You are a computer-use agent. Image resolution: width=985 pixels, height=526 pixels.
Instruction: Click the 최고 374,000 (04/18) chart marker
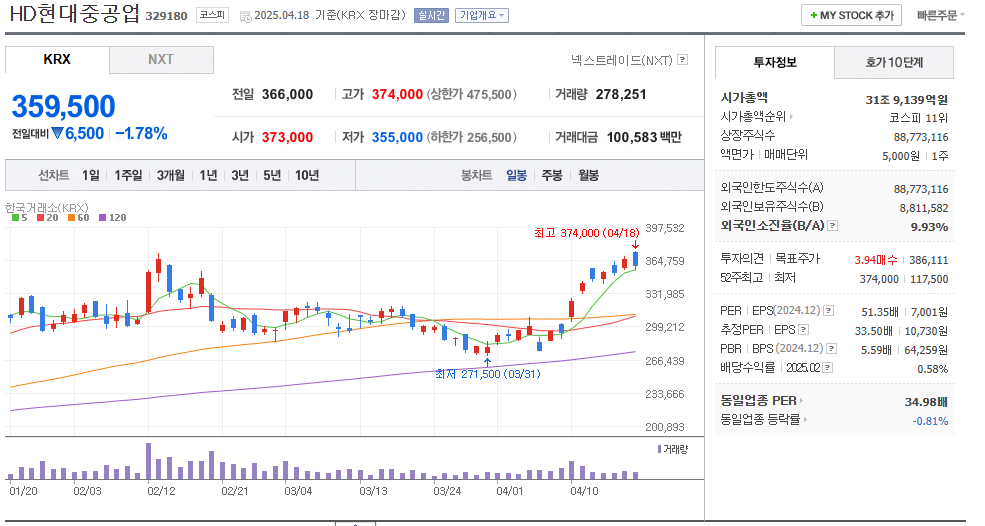586,233
